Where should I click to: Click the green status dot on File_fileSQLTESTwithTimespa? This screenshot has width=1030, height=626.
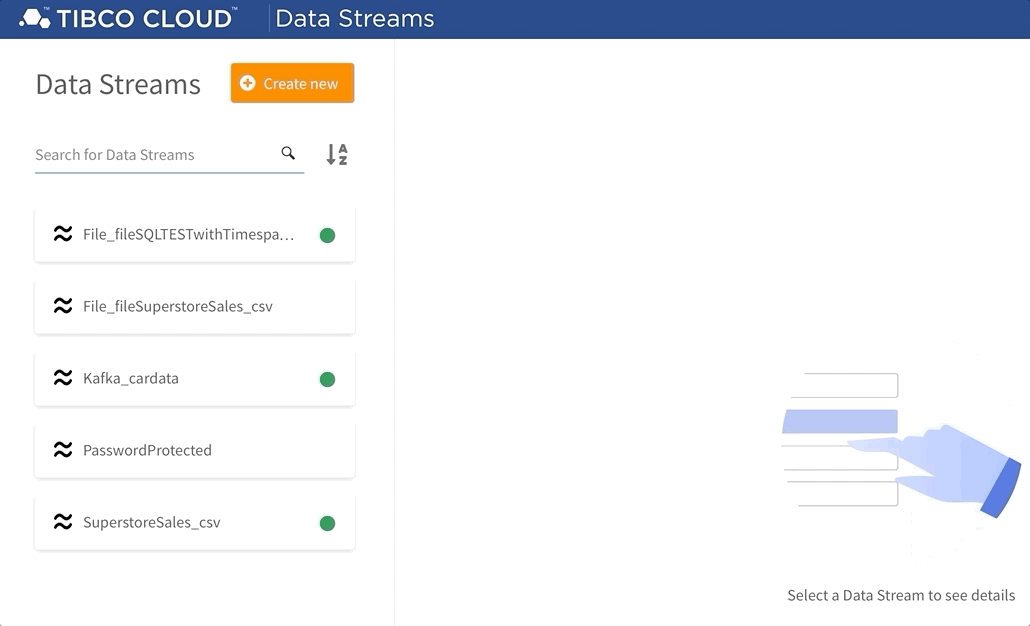[x=327, y=236]
